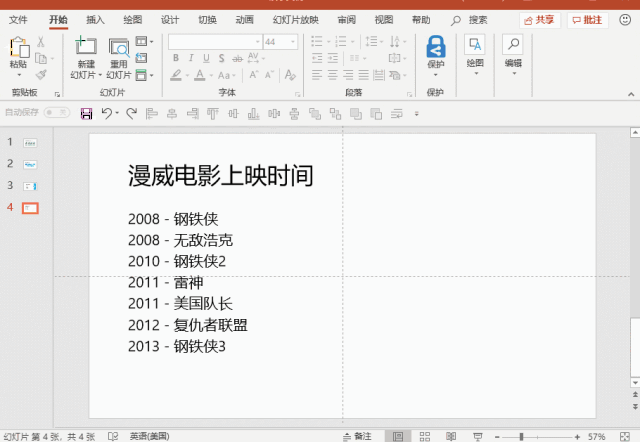Start slideshow from the status bar icon
Viewport: 640px width, 442px height.
click(x=478, y=436)
